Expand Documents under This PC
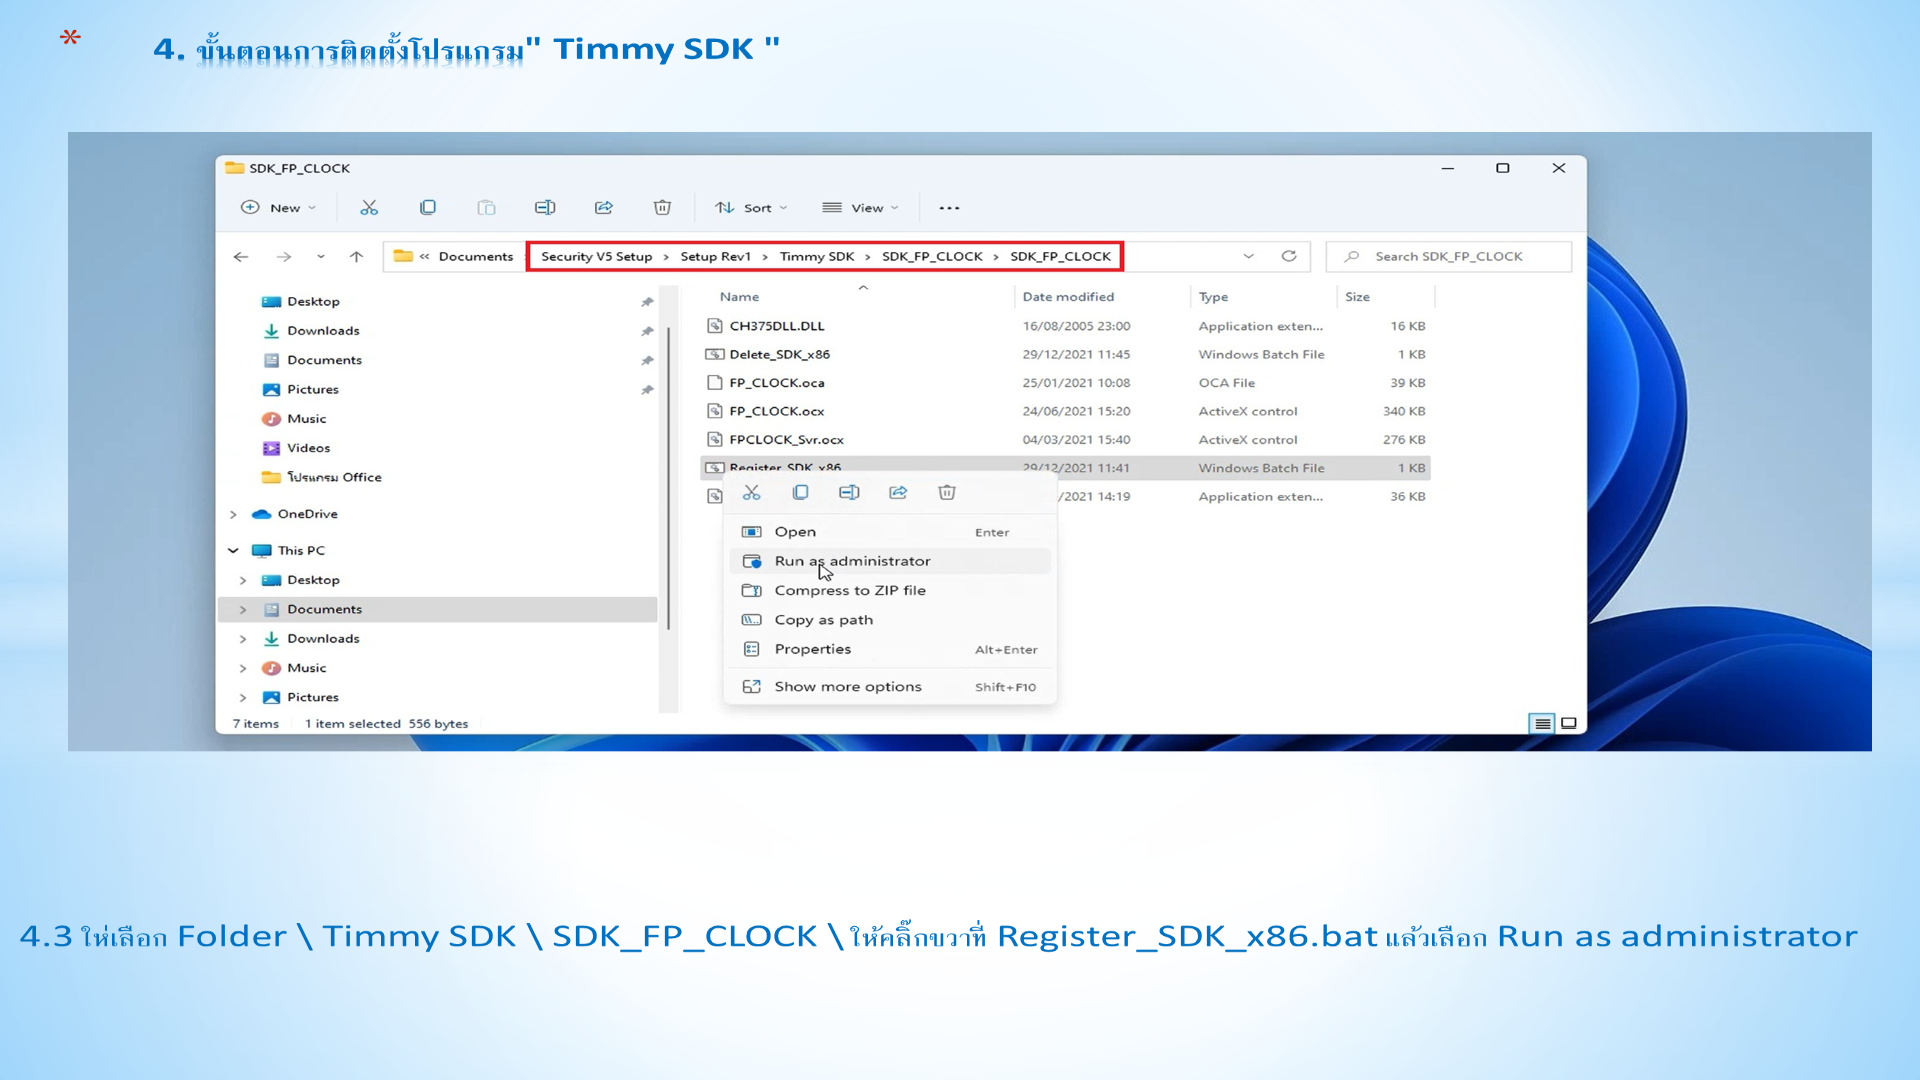 coord(243,610)
